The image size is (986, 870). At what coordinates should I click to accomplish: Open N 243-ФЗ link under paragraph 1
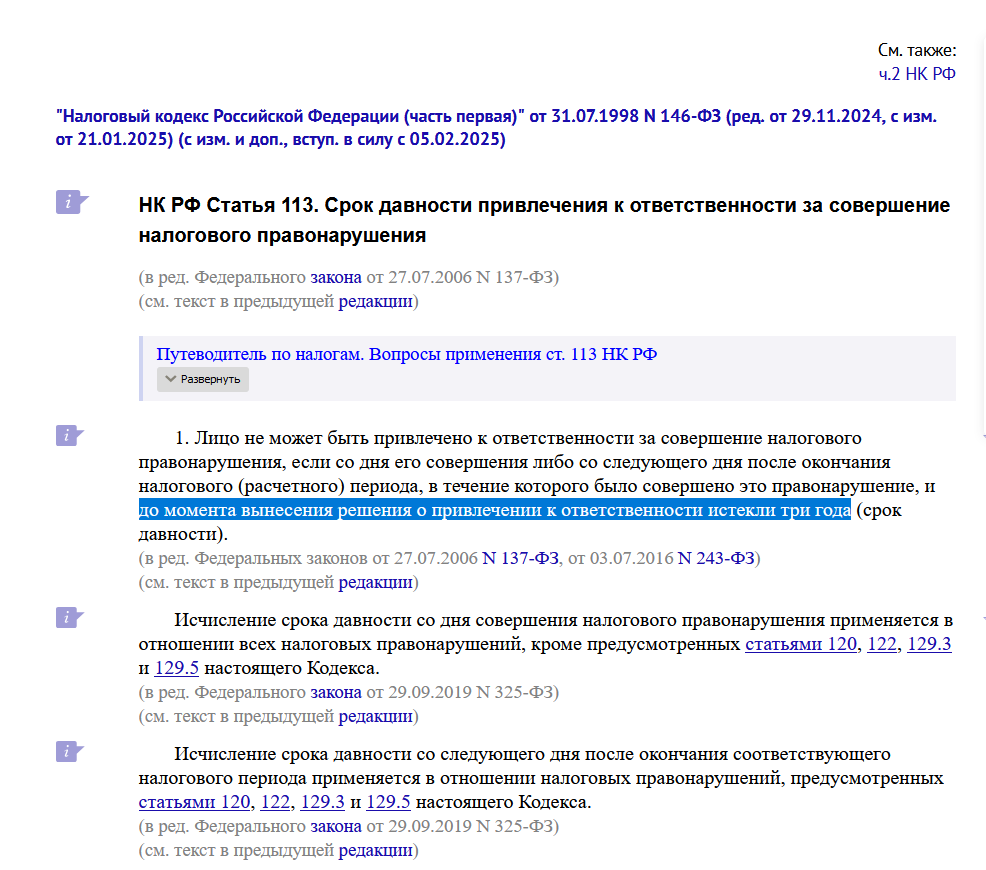[x=716, y=558]
